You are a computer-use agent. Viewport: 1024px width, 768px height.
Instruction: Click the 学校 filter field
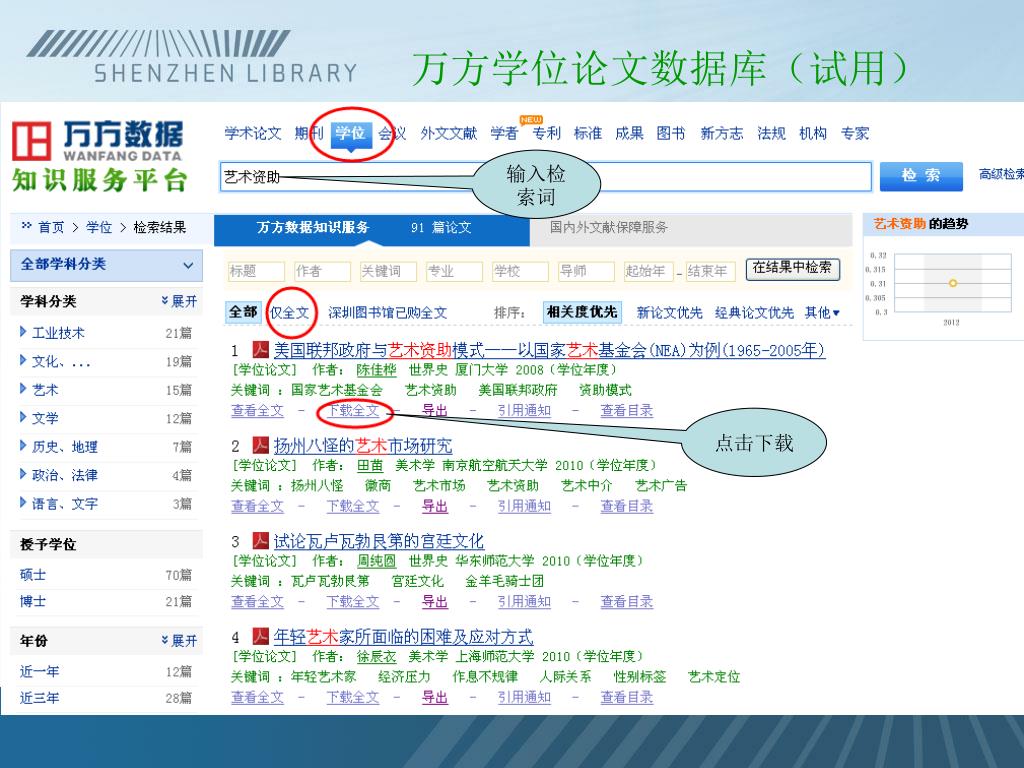(x=520, y=271)
